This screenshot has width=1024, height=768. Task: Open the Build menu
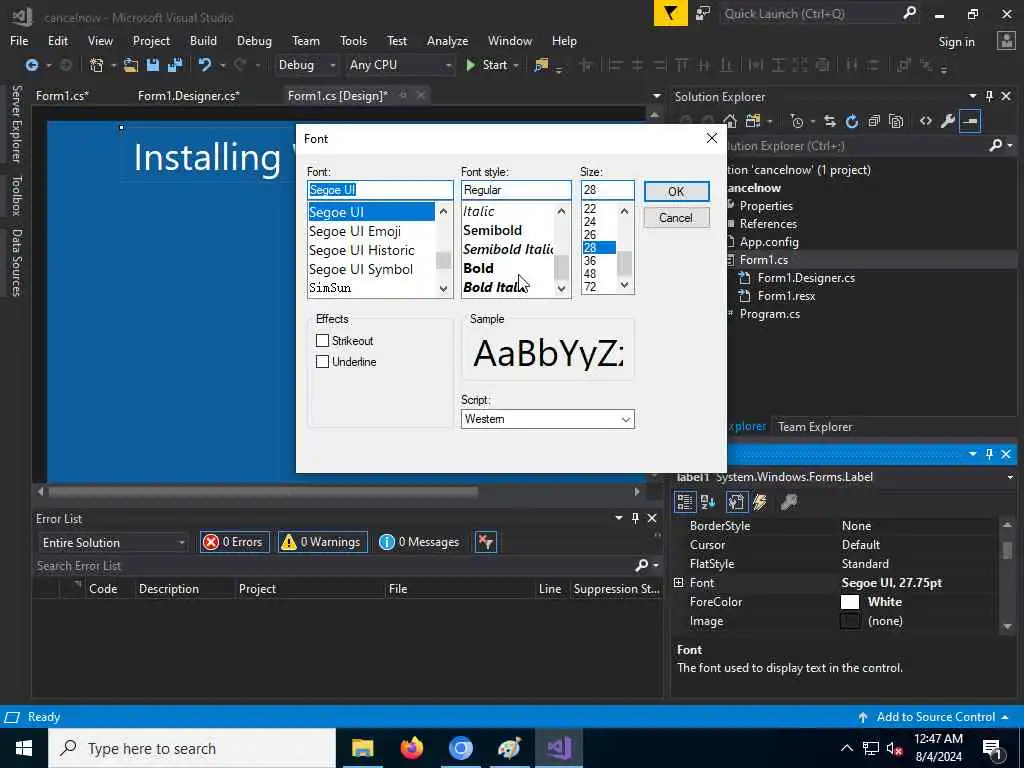203,40
